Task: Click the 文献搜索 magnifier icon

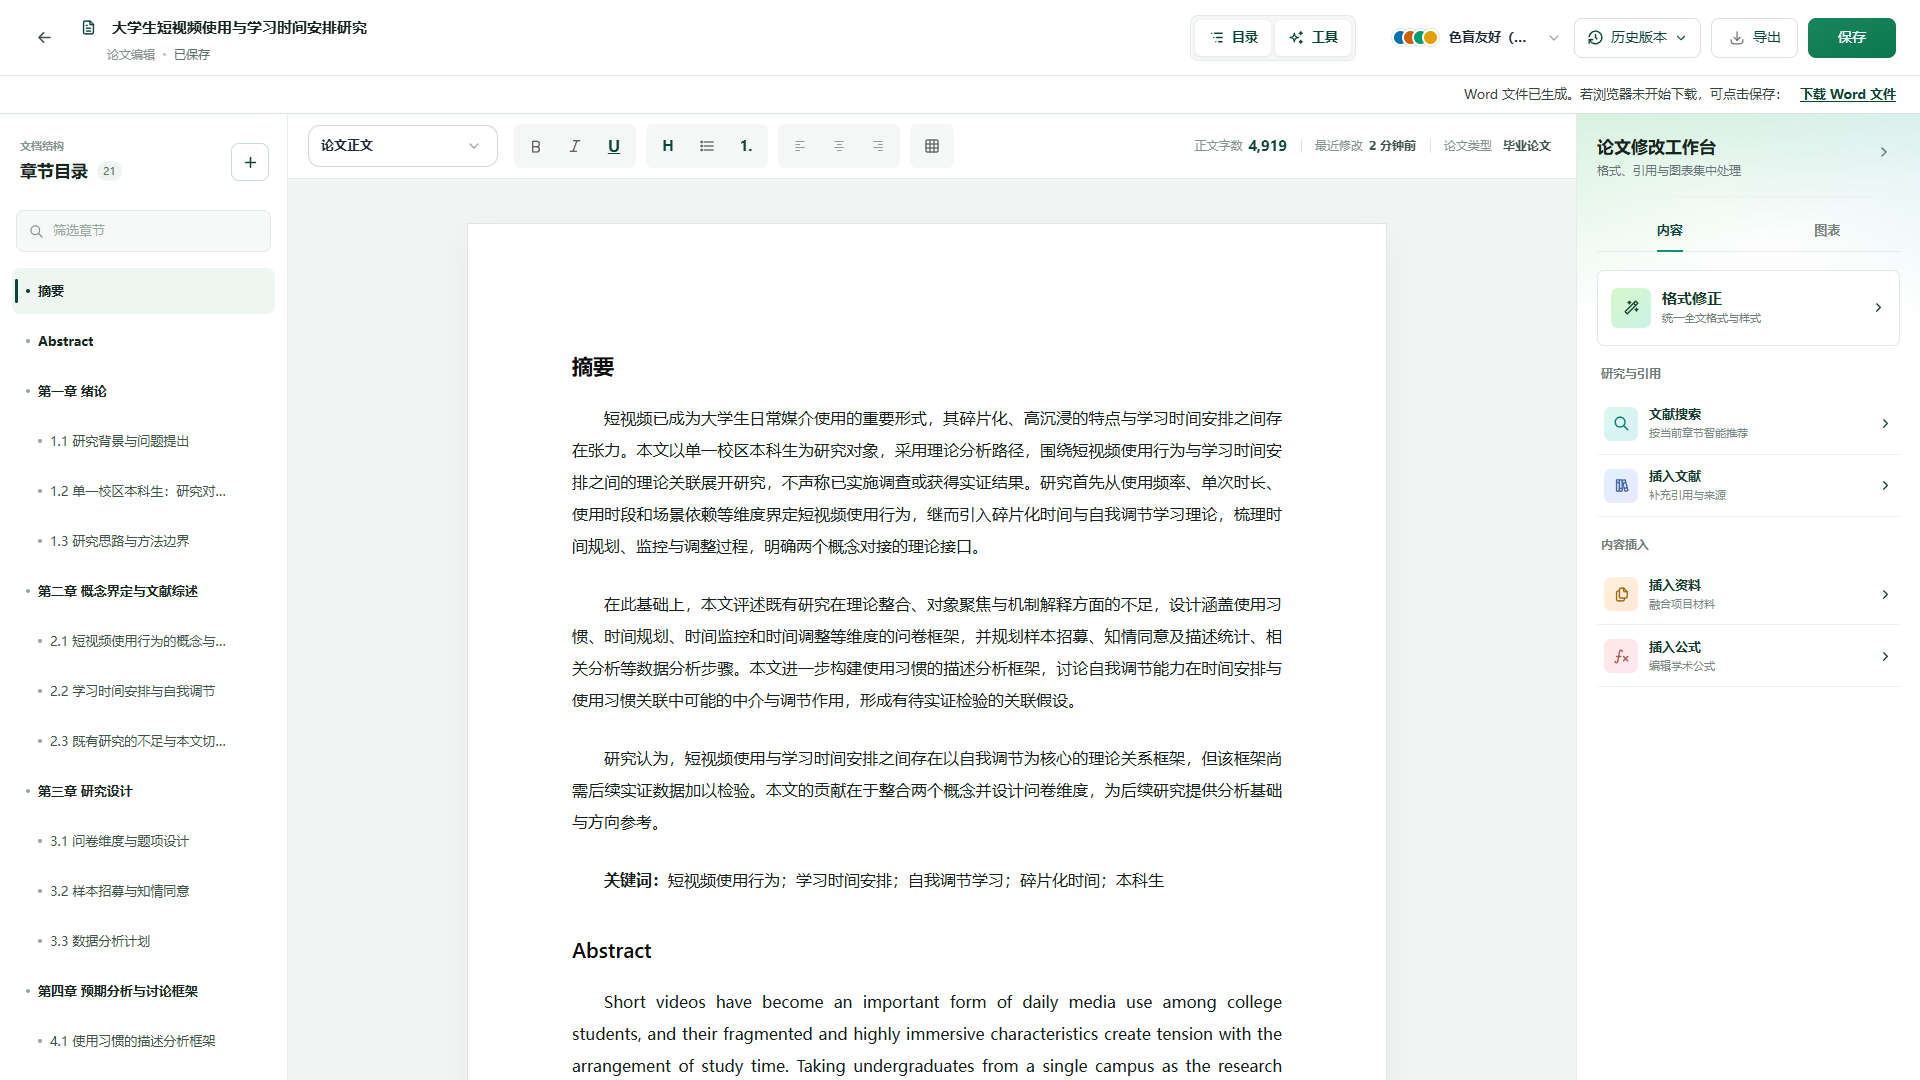Action: (x=1621, y=424)
